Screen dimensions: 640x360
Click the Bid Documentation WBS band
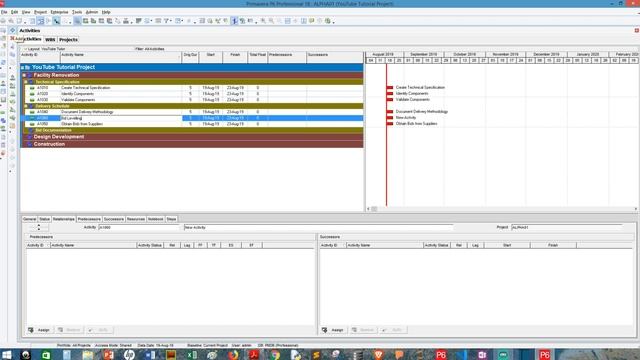click(x=192, y=131)
